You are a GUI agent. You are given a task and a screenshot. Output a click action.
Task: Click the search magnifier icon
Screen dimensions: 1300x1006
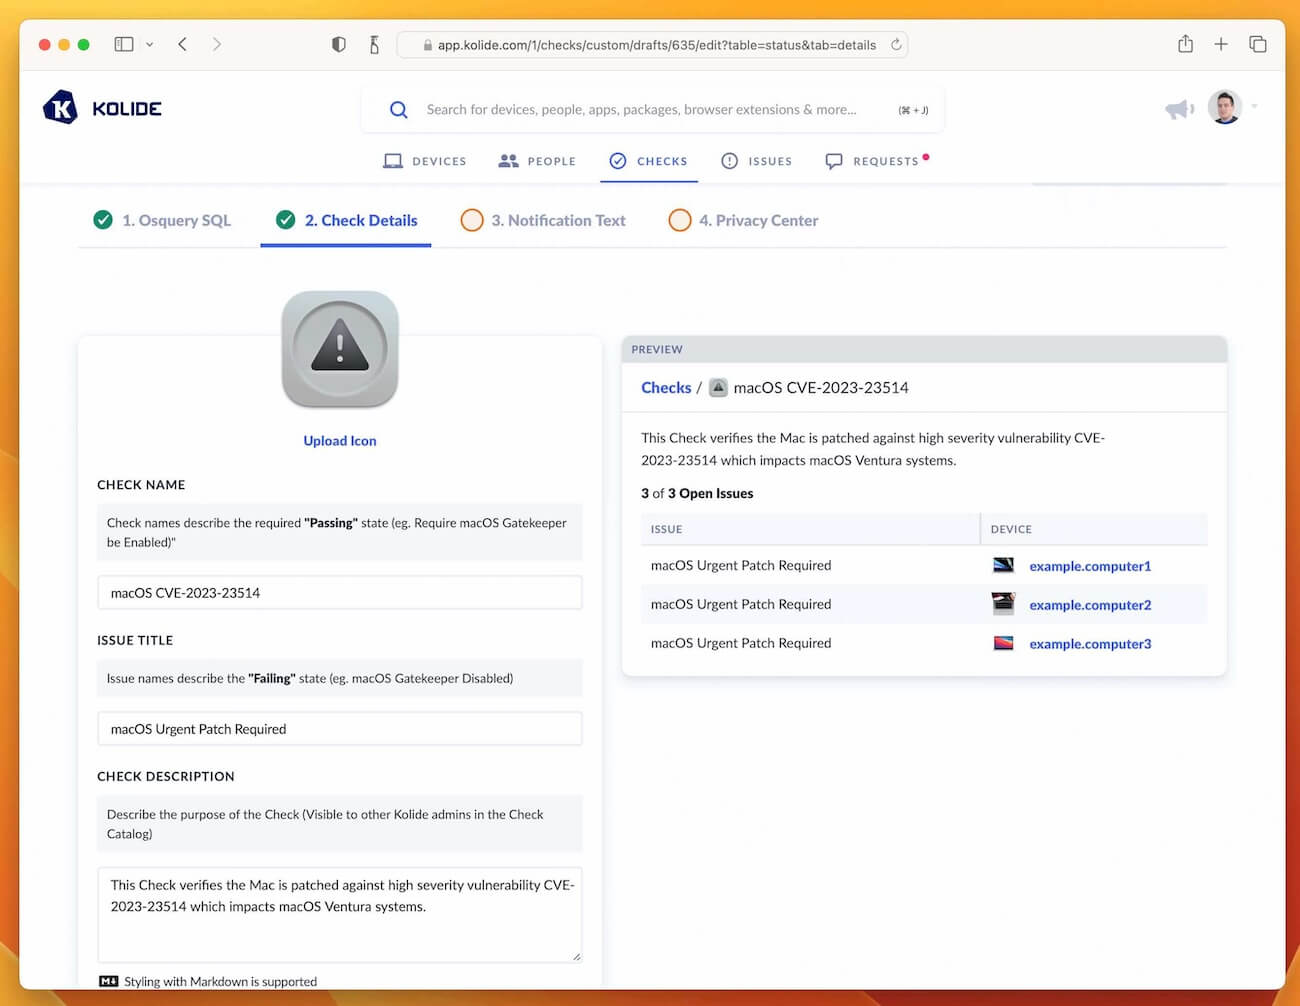pos(399,109)
